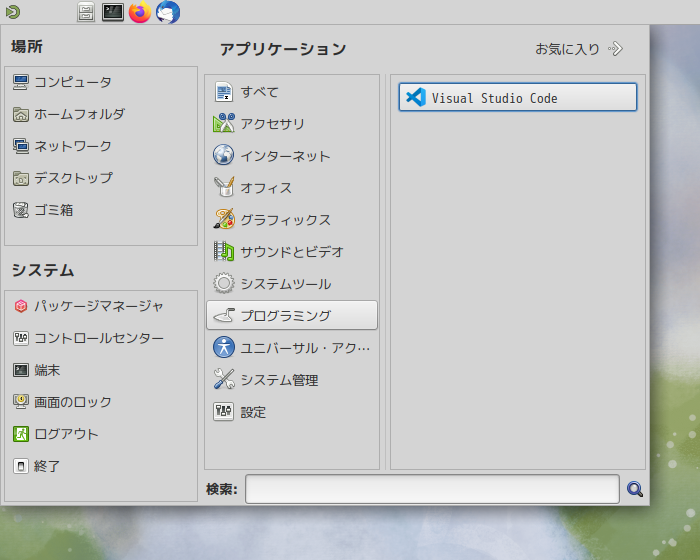
Task: Click the ホームフォルダ label text
Action: click(x=79, y=114)
